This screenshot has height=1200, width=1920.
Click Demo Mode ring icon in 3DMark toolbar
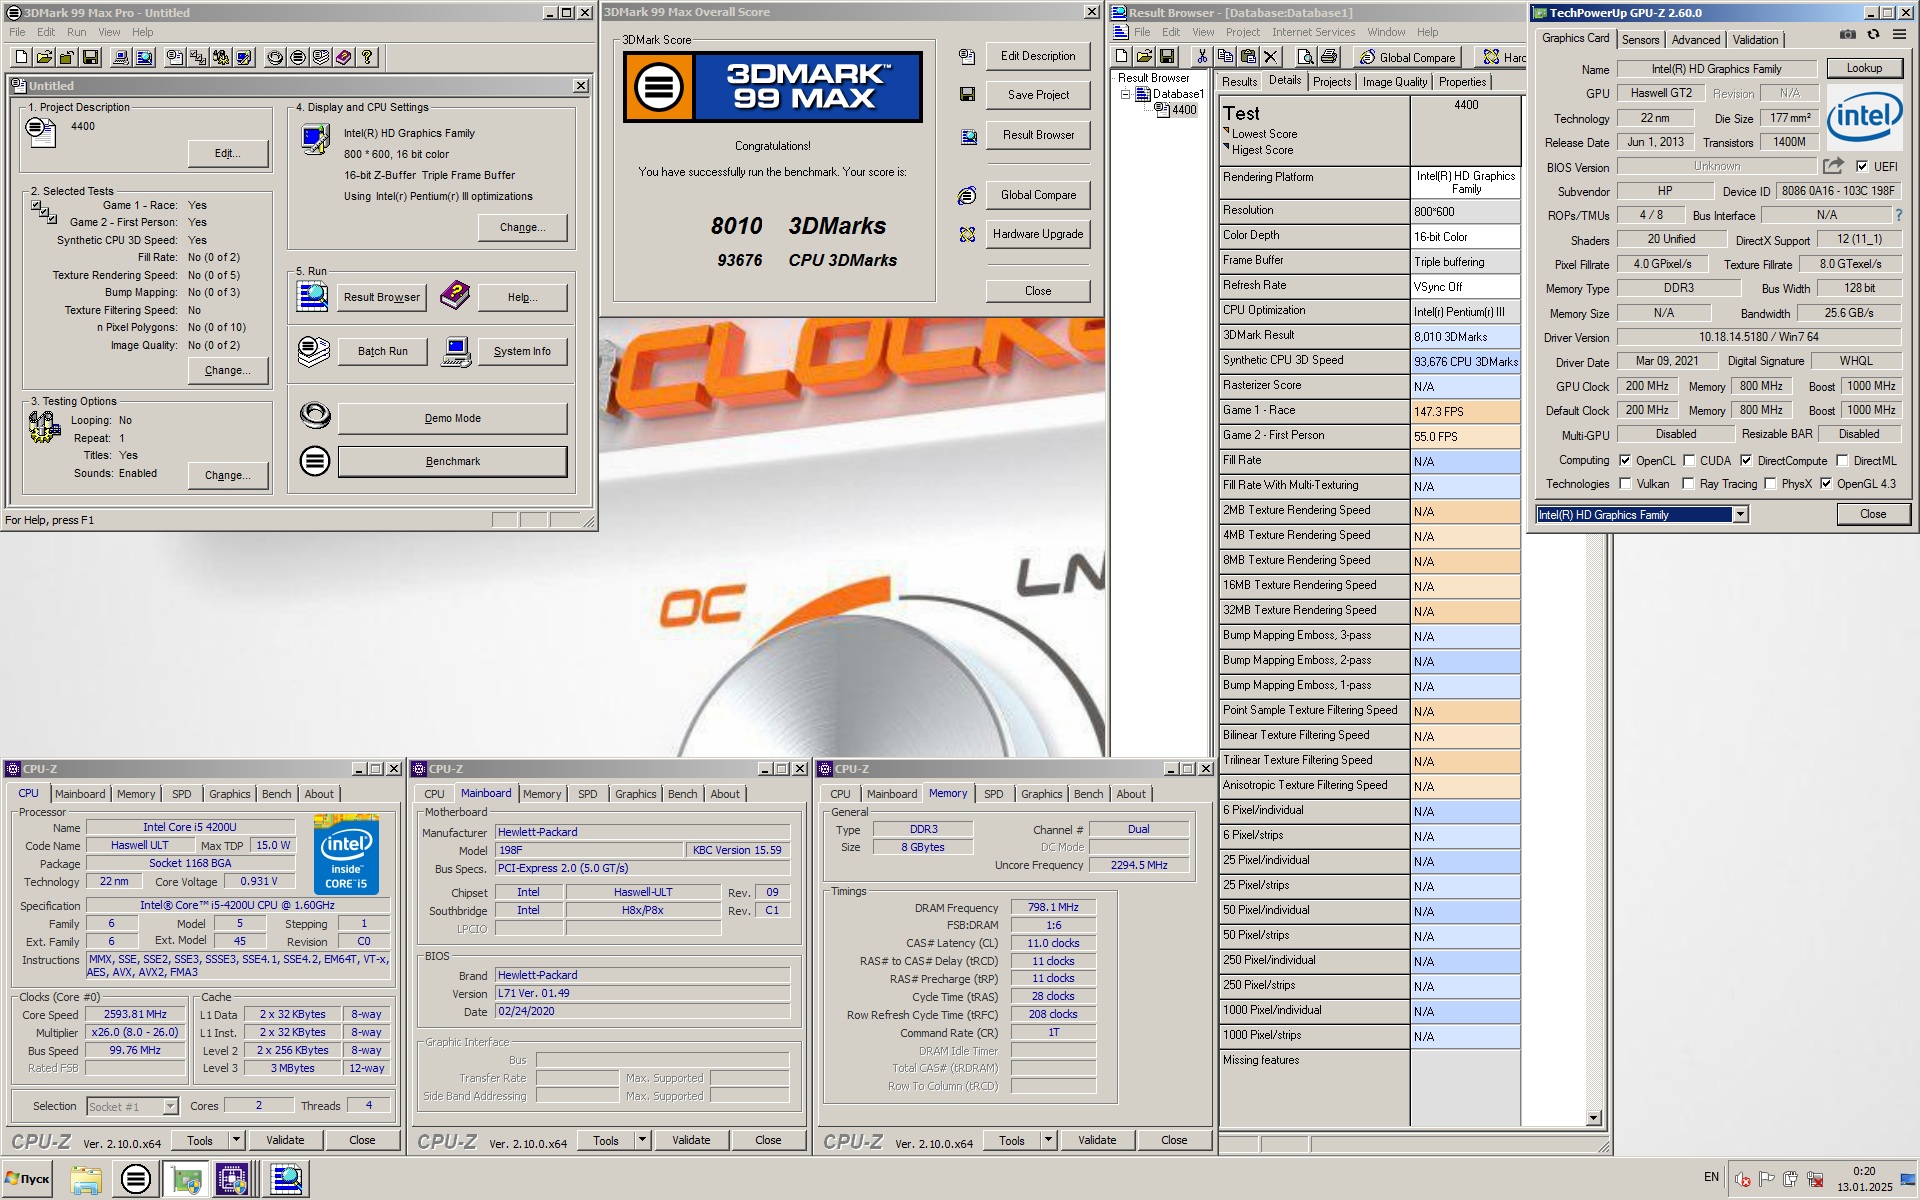click(275, 58)
